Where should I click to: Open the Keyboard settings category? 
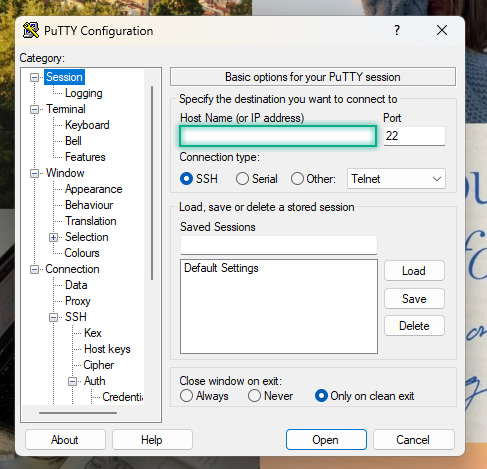coord(87,125)
